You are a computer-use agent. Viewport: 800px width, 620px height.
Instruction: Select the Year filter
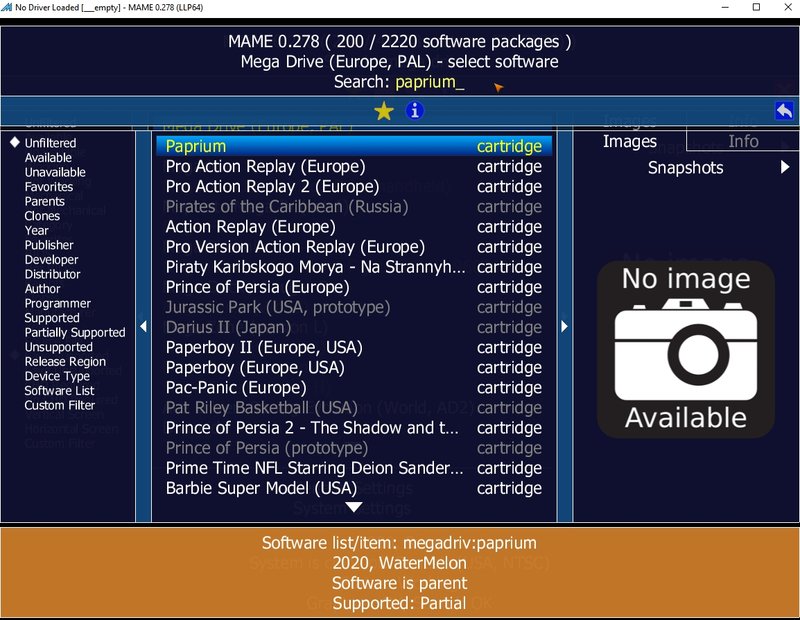click(x=37, y=231)
